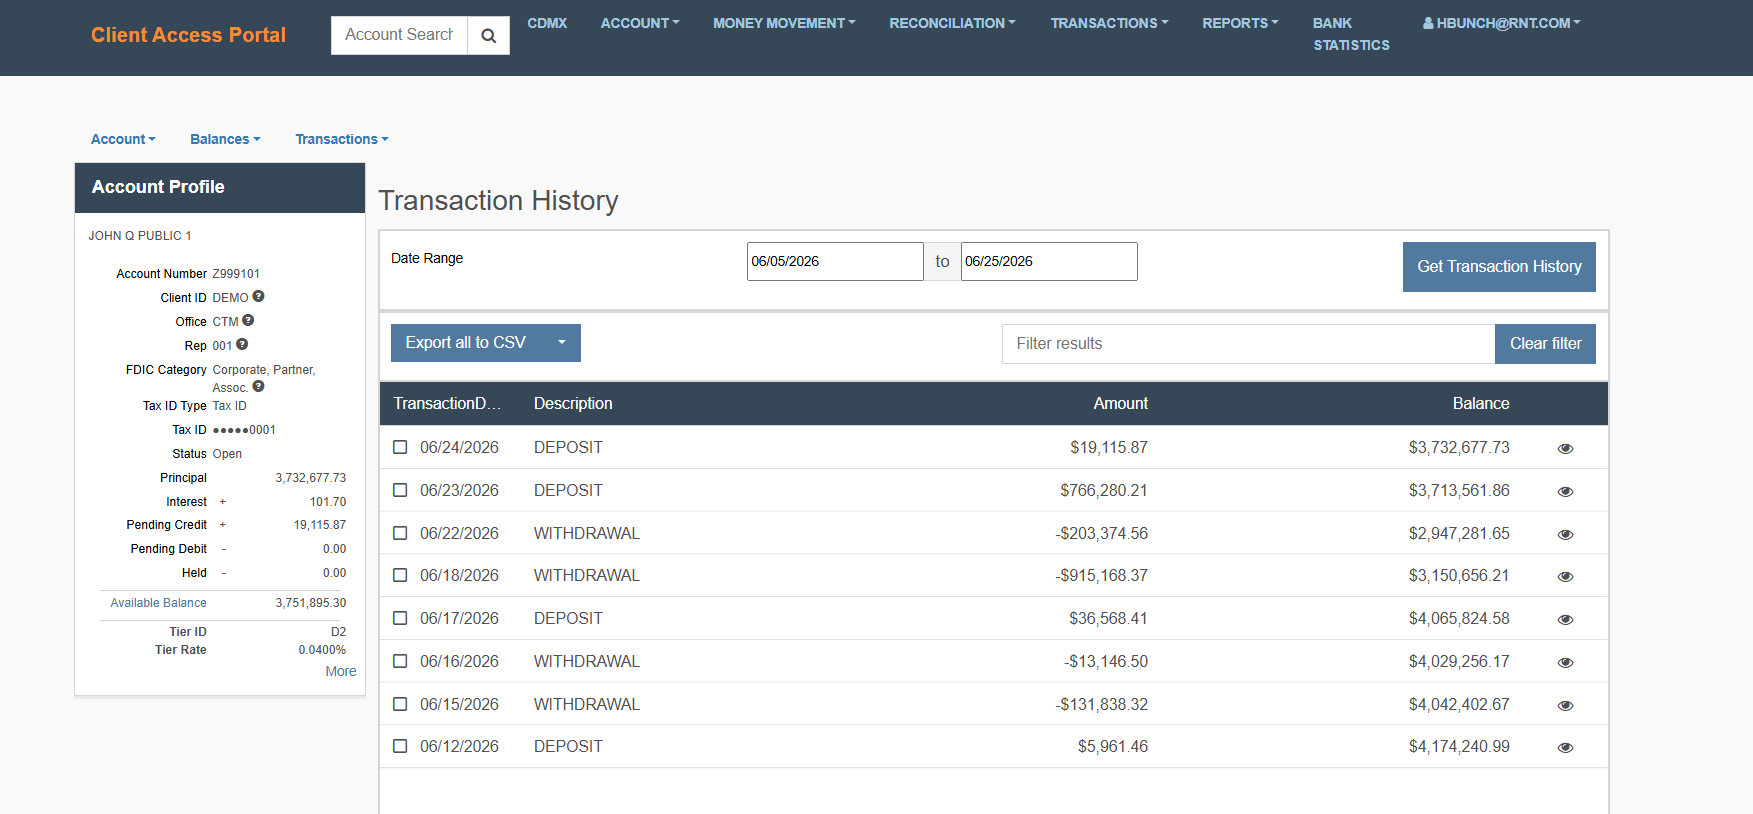Click the Export all to CSV button
Image resolution: width=1753 pixels, height=814 pixels.
[x=467, y=343]
